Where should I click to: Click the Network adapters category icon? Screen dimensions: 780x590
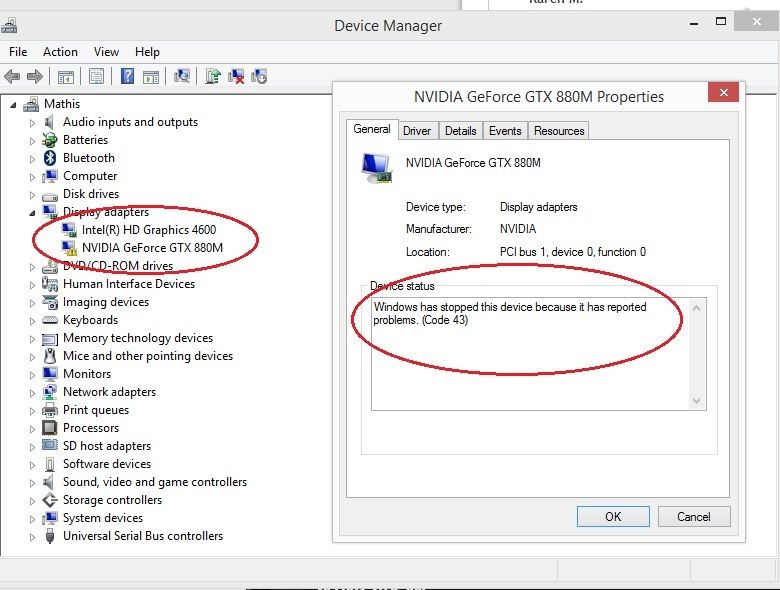point(50,392)
